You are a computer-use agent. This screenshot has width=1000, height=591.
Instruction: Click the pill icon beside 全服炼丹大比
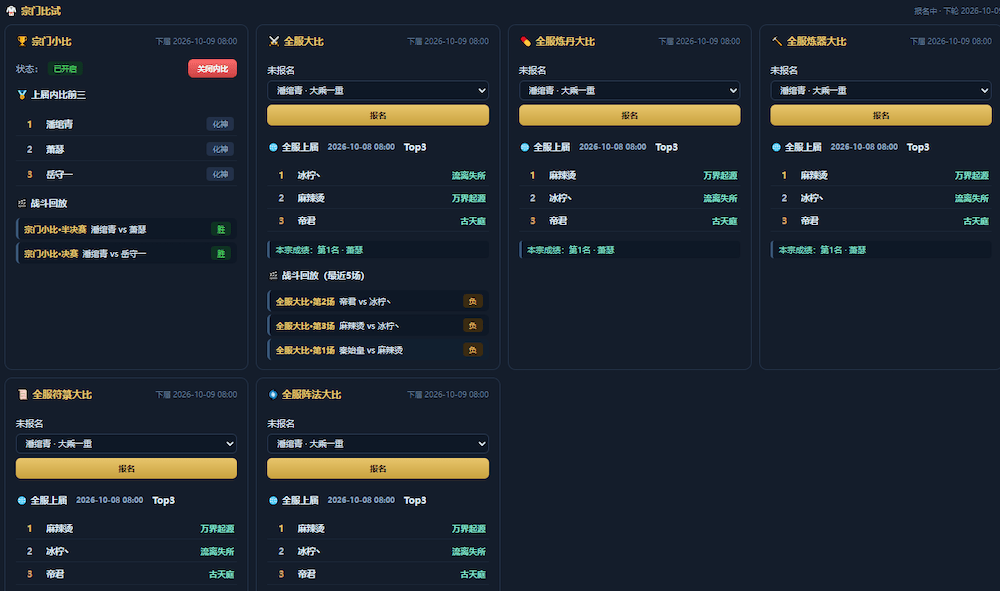[x=526, y=41]
